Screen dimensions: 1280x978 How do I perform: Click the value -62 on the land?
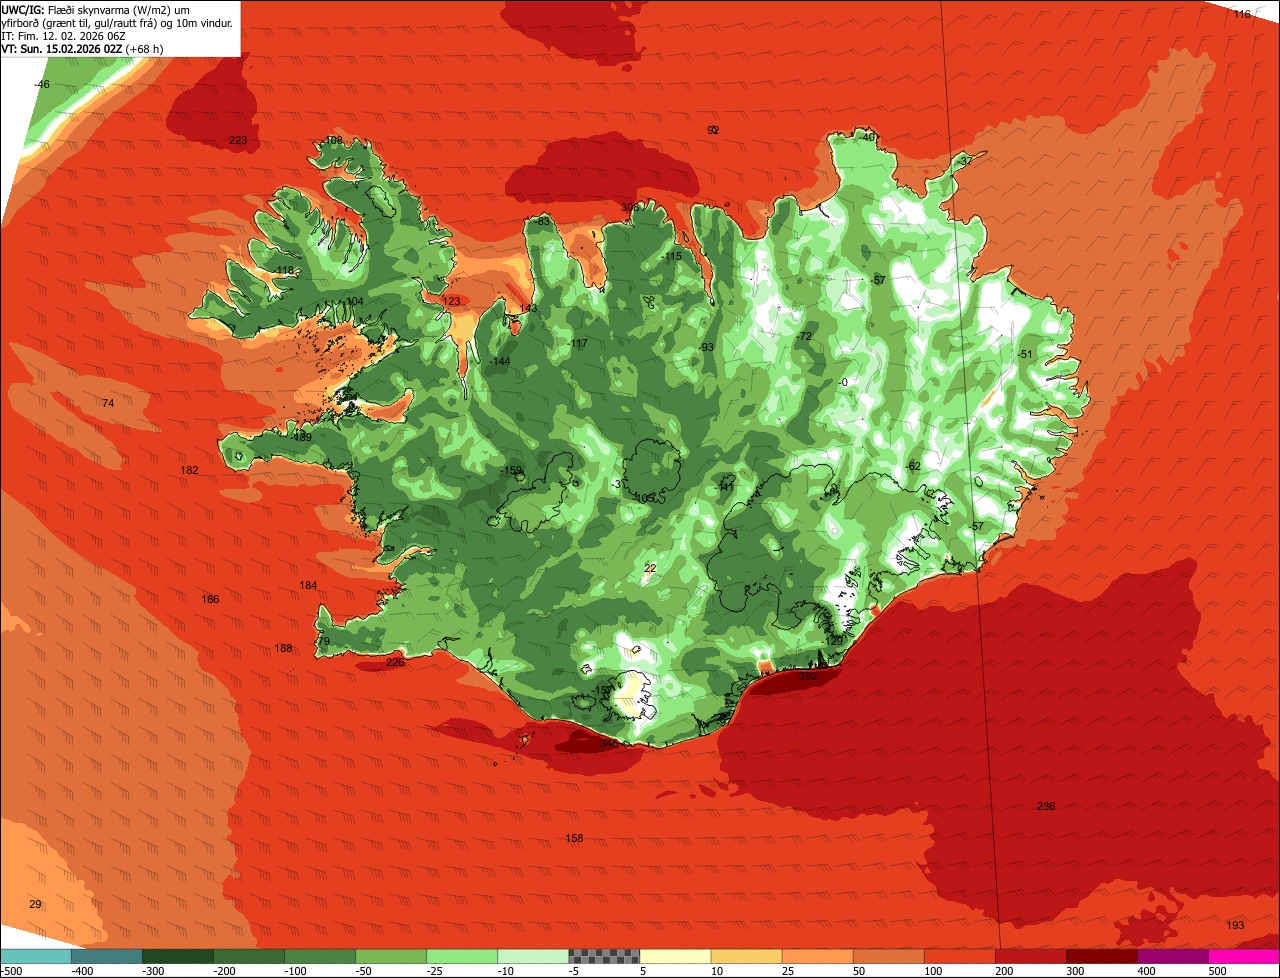point(913,466)
